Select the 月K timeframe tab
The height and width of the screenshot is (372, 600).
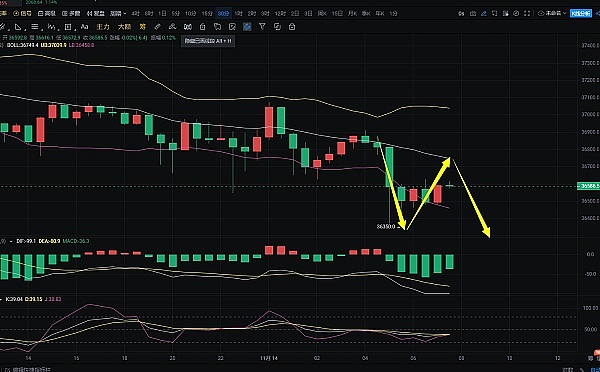click(x=352, y=13)
